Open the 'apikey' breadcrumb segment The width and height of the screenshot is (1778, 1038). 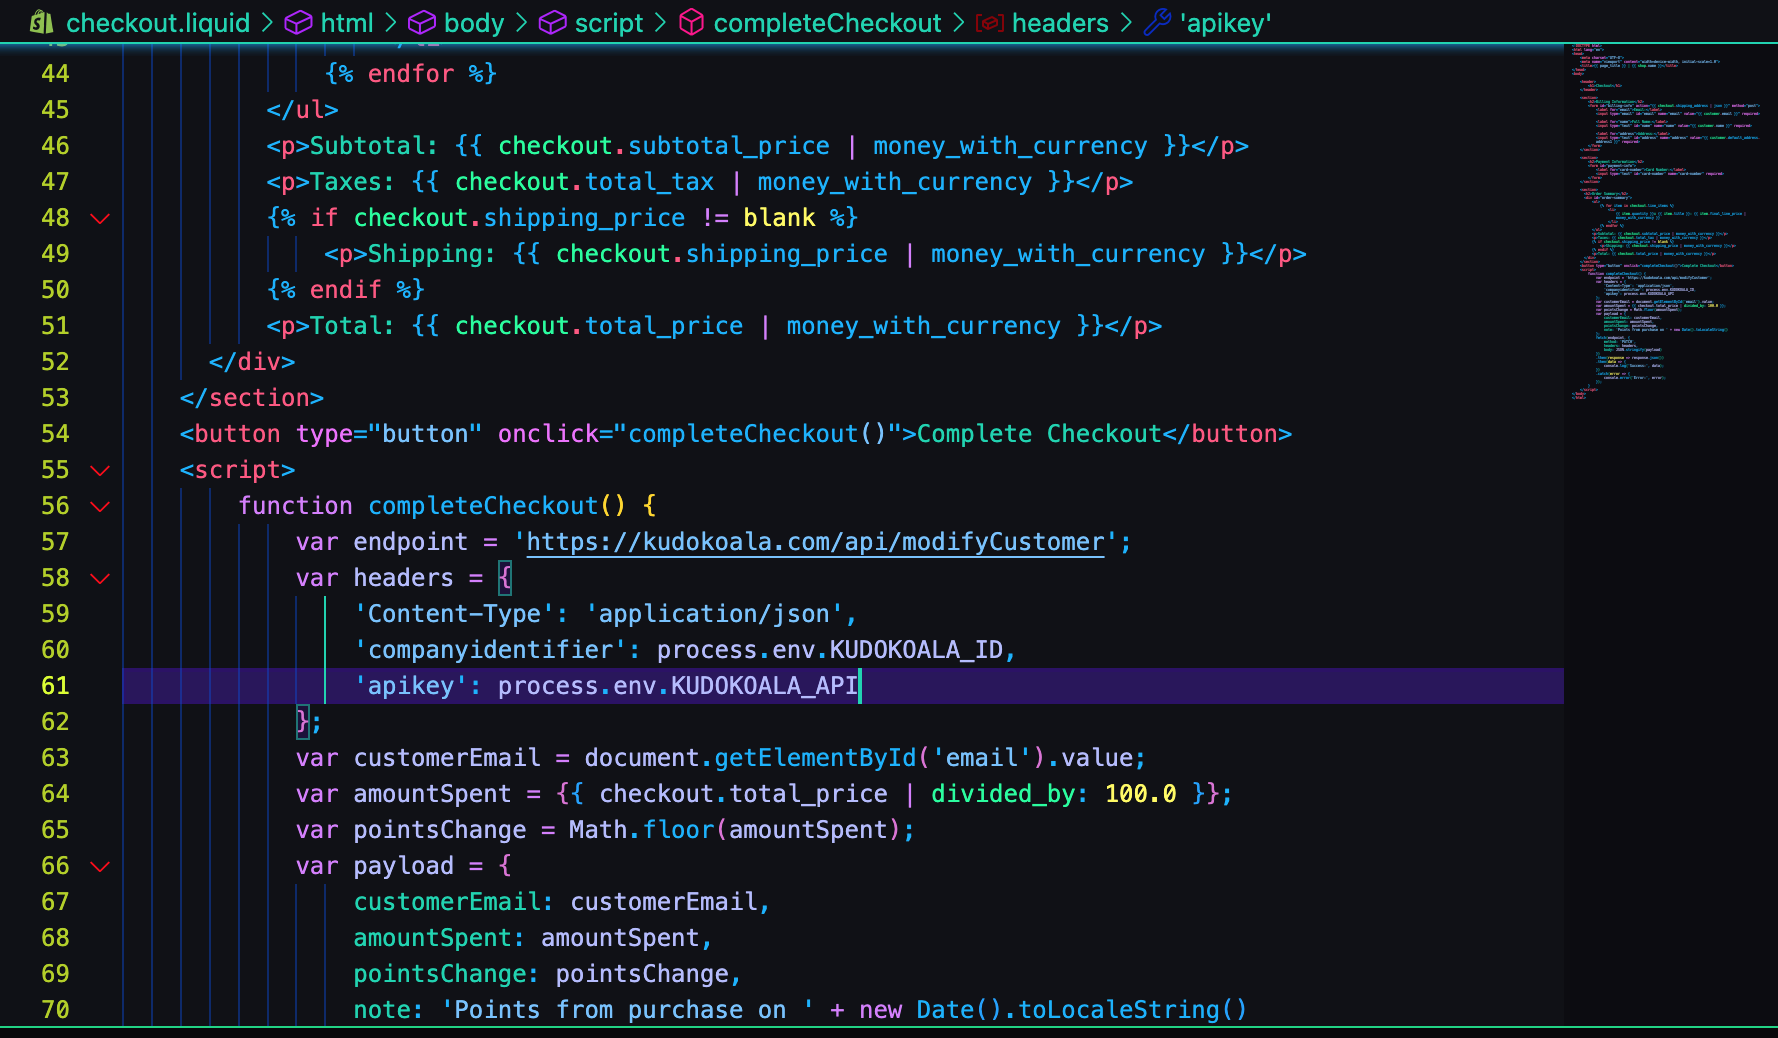(x=1226, y=23)
